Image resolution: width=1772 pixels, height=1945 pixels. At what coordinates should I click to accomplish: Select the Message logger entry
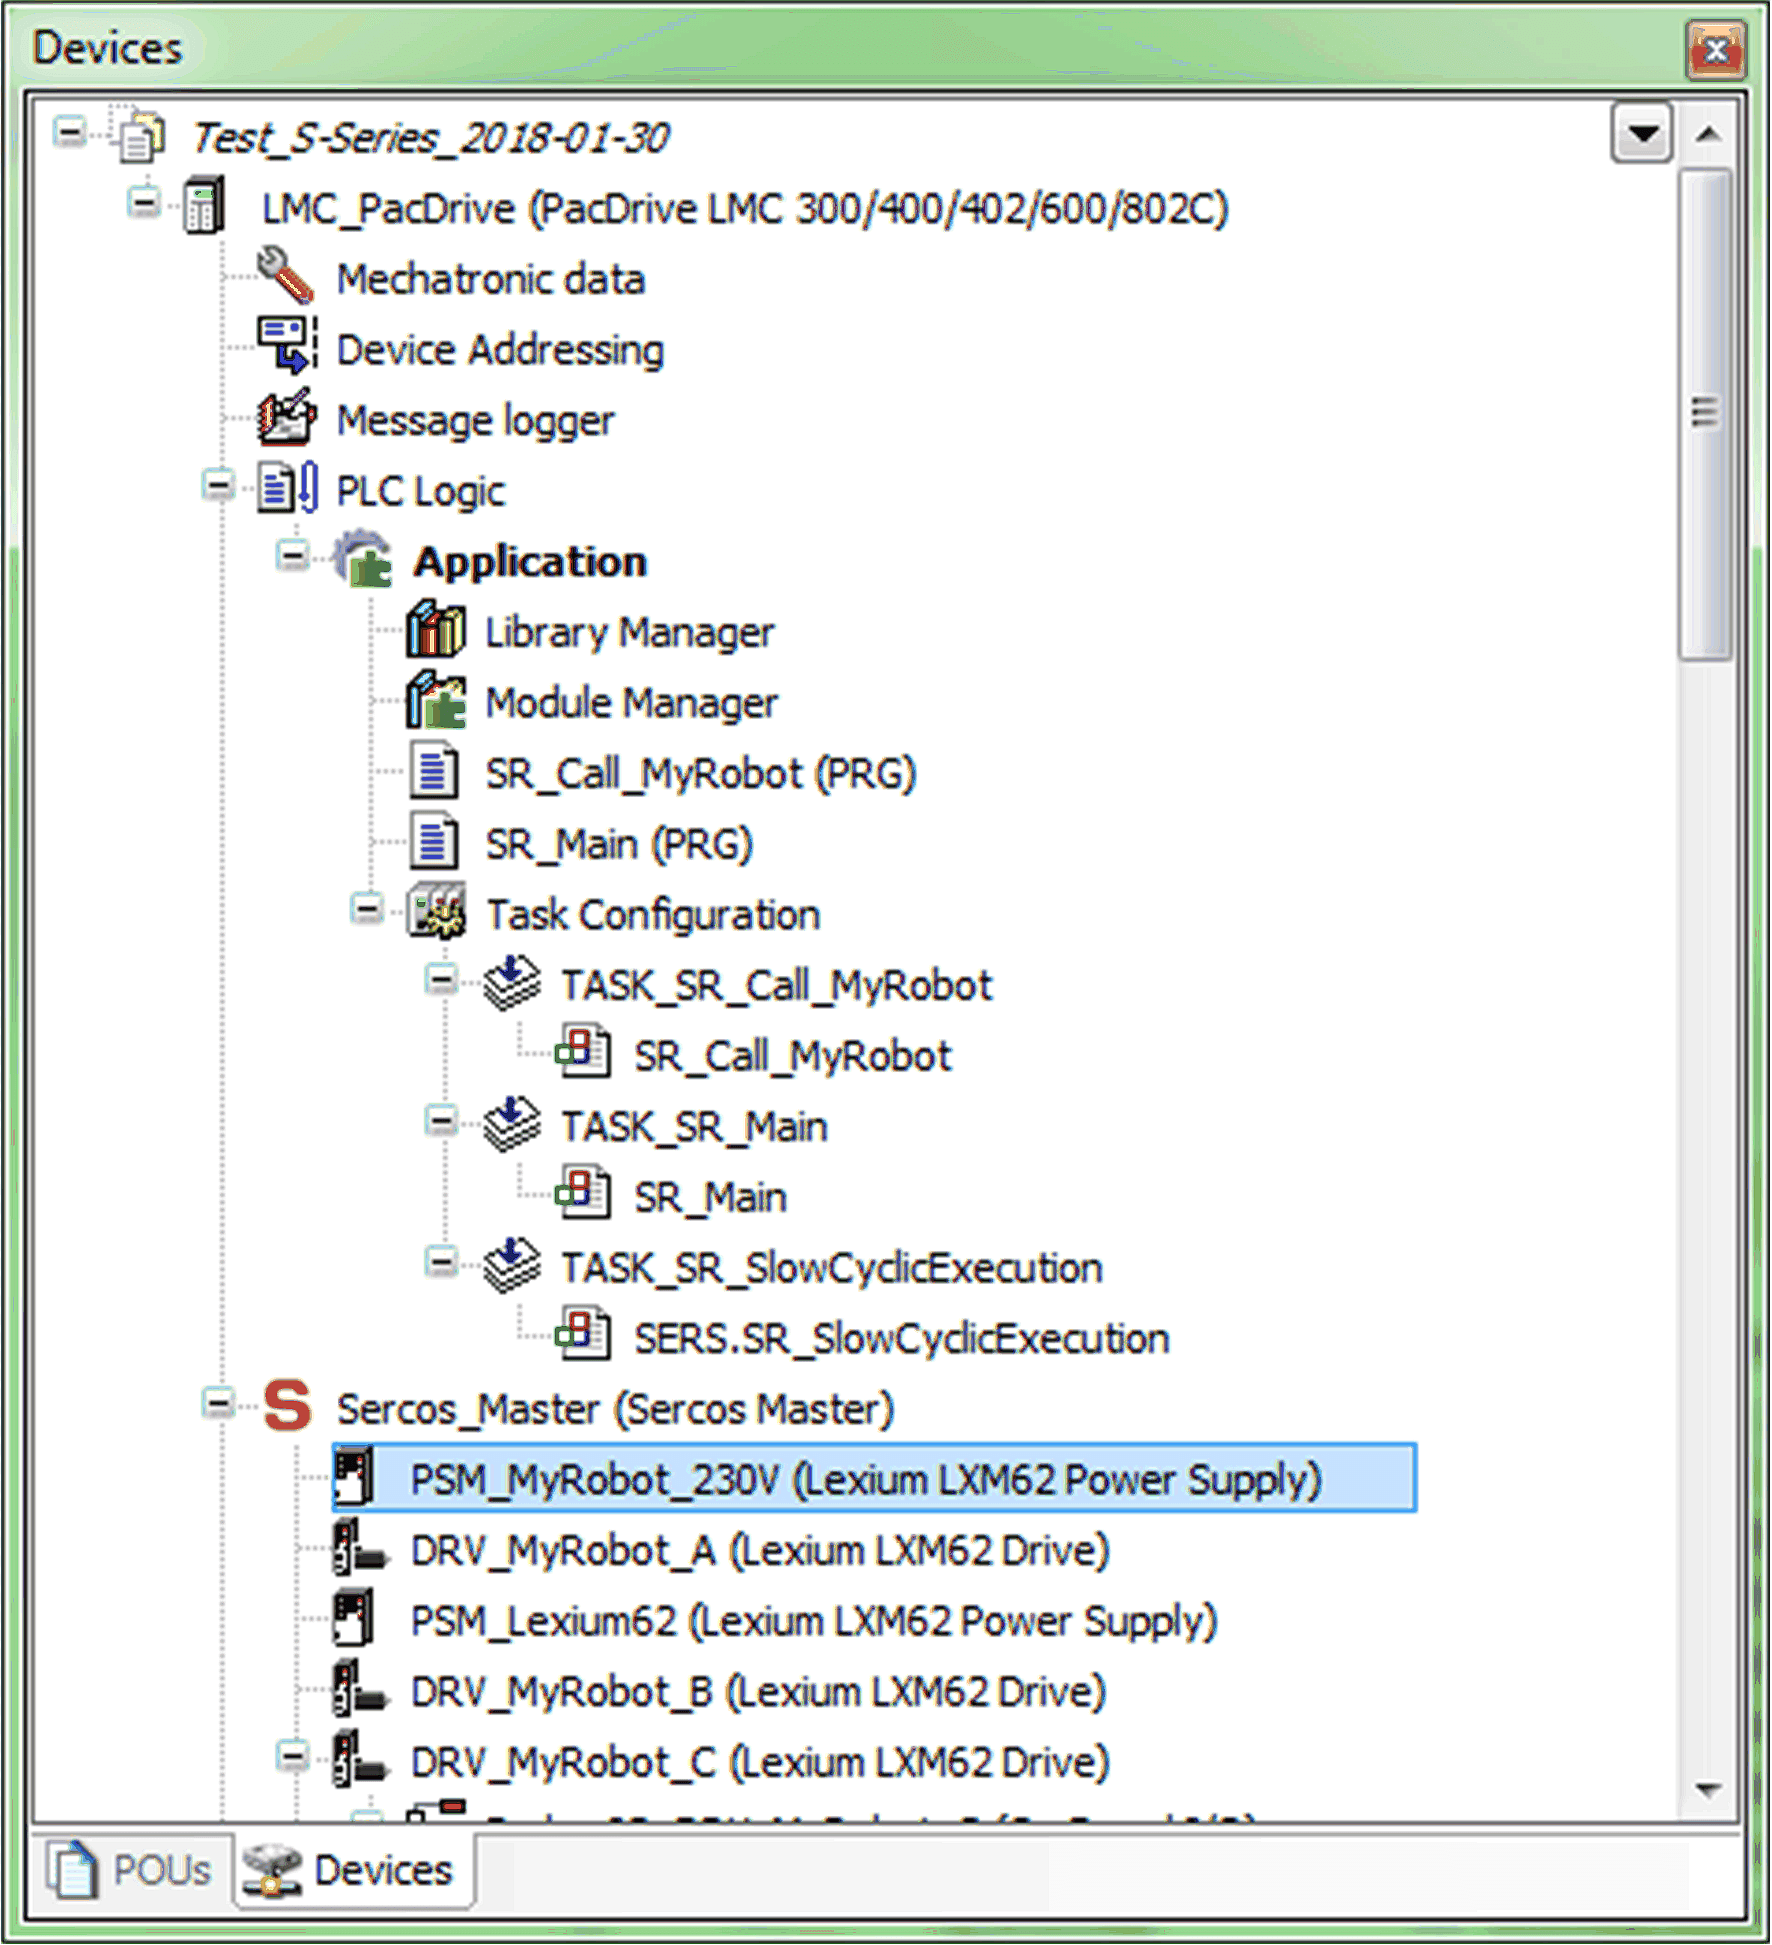click(x=475, y=420)
